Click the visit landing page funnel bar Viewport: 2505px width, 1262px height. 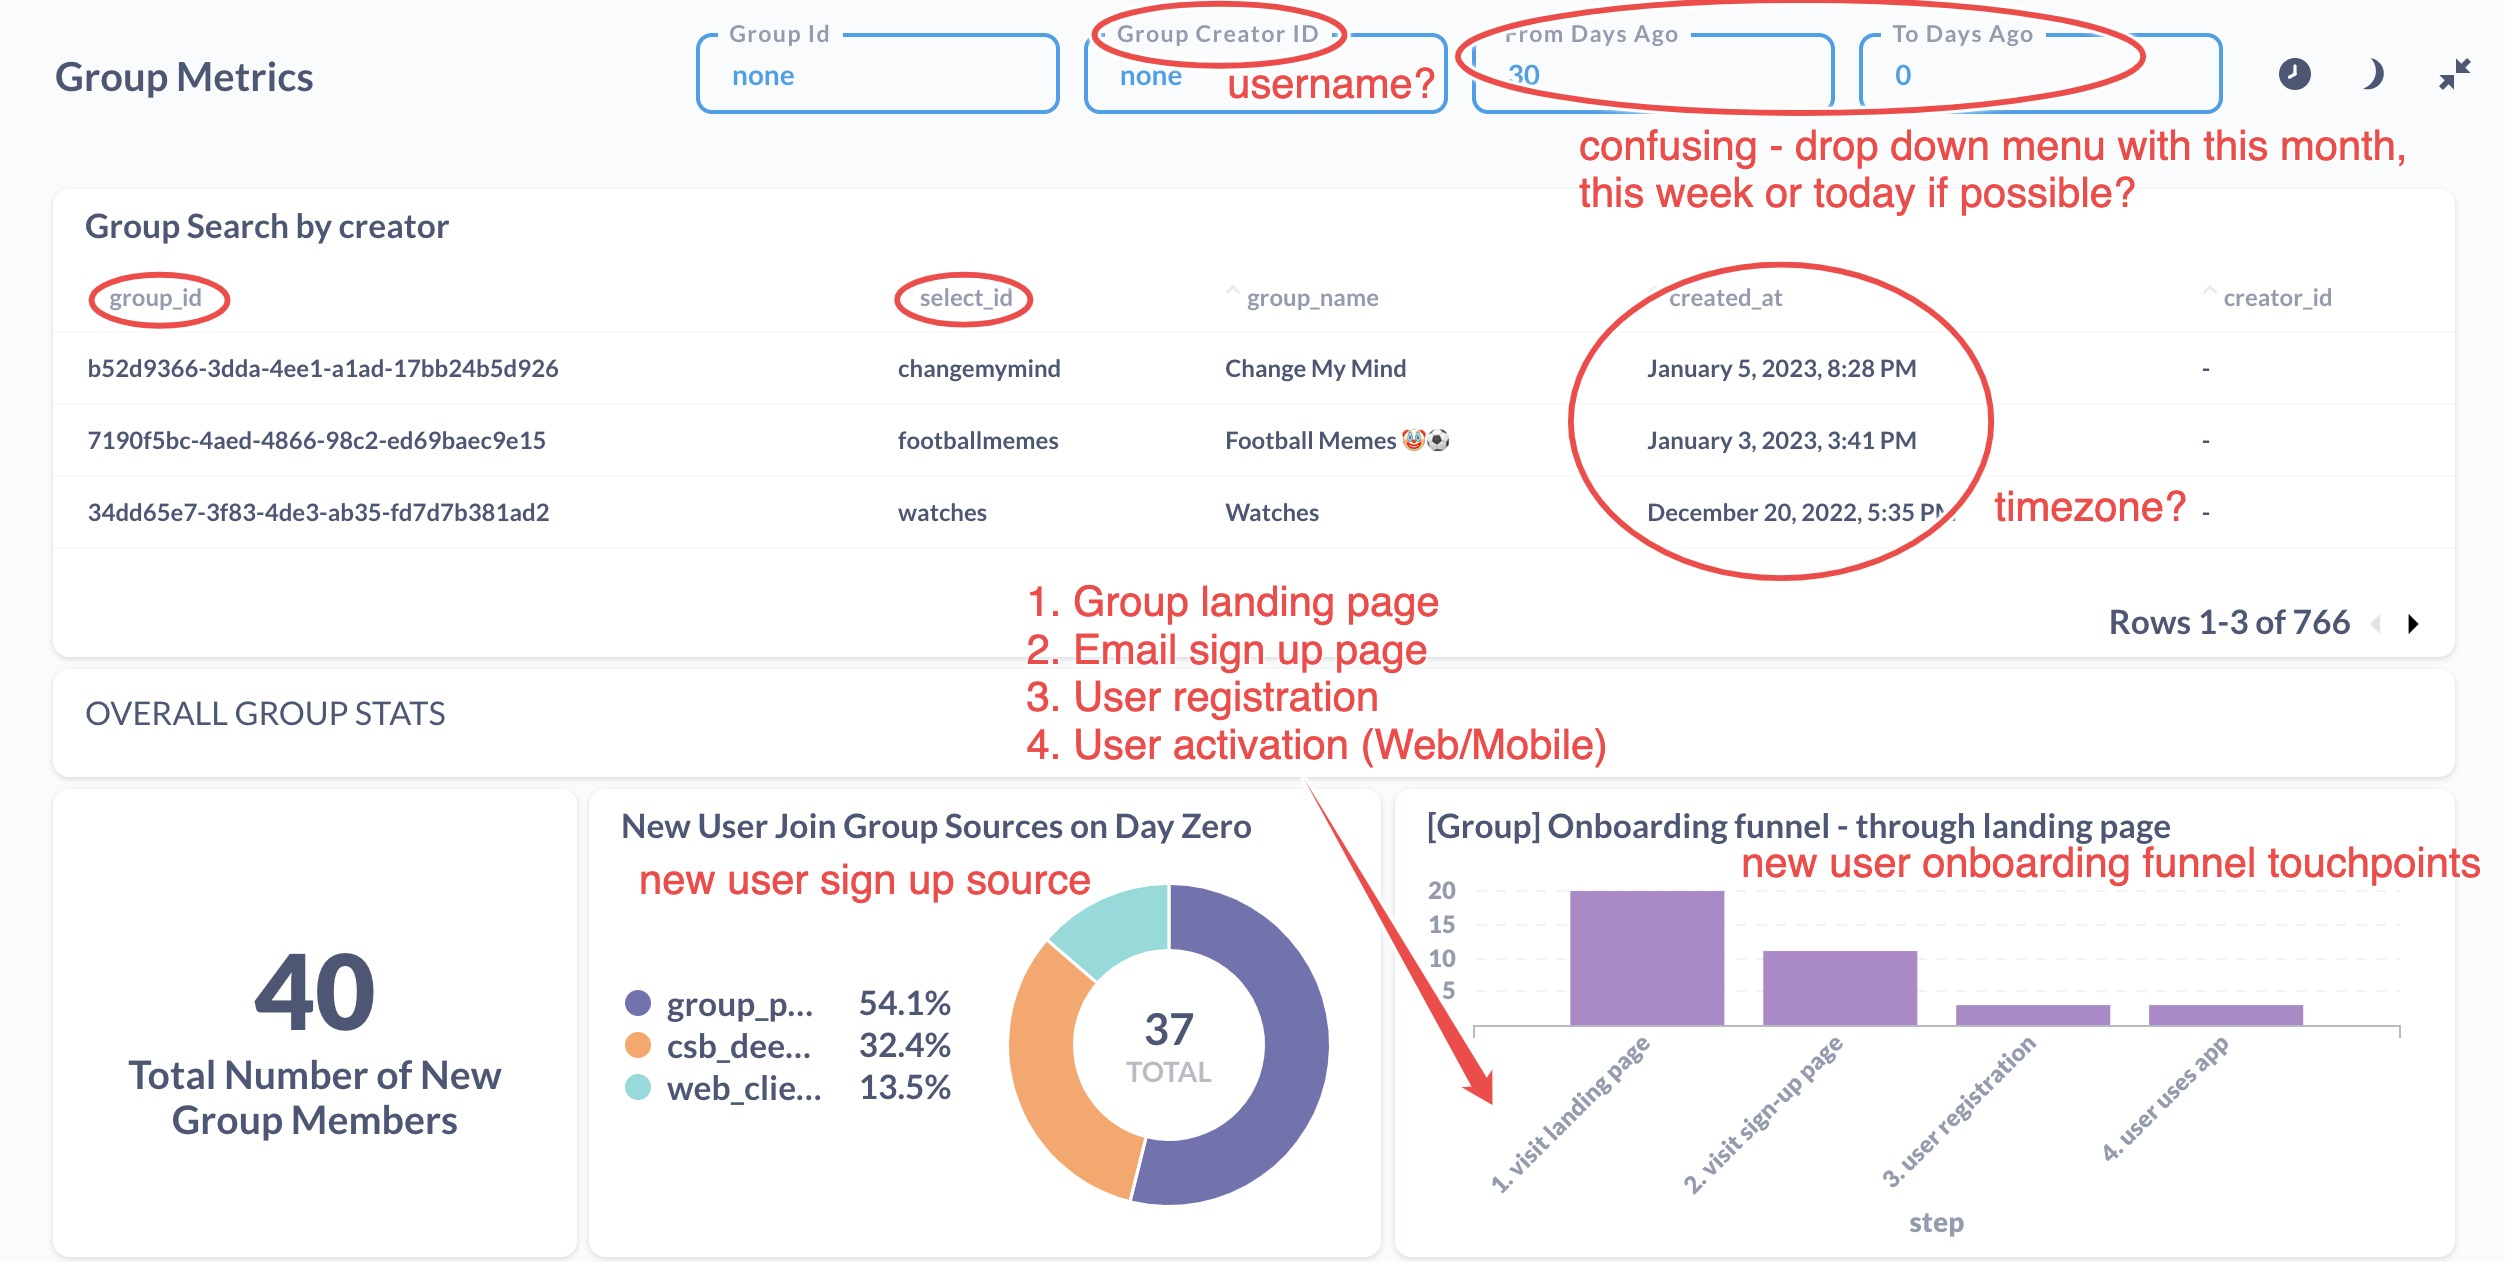click(x=1646, y=958)
